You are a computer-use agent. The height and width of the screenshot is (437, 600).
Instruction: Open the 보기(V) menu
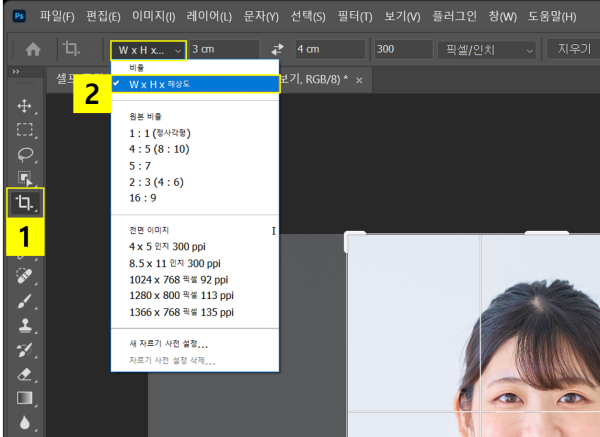[x=402, y=16]
